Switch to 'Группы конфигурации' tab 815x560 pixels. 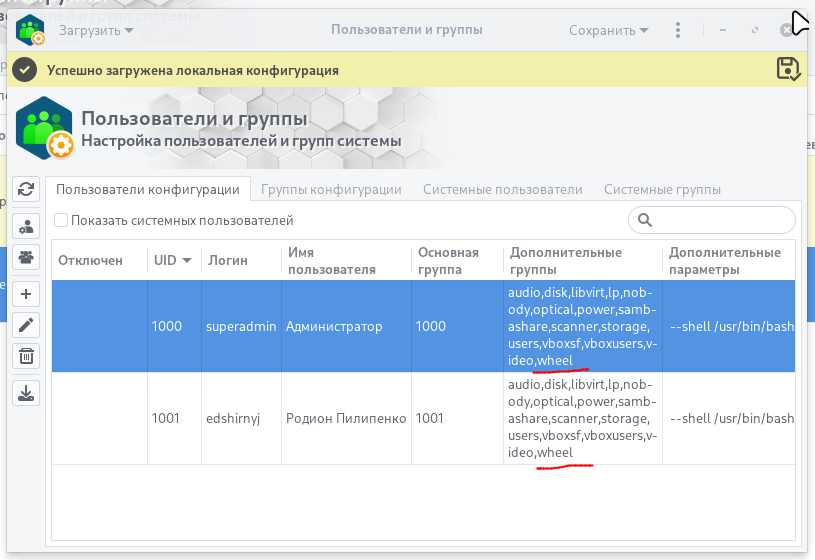point(331,189)
